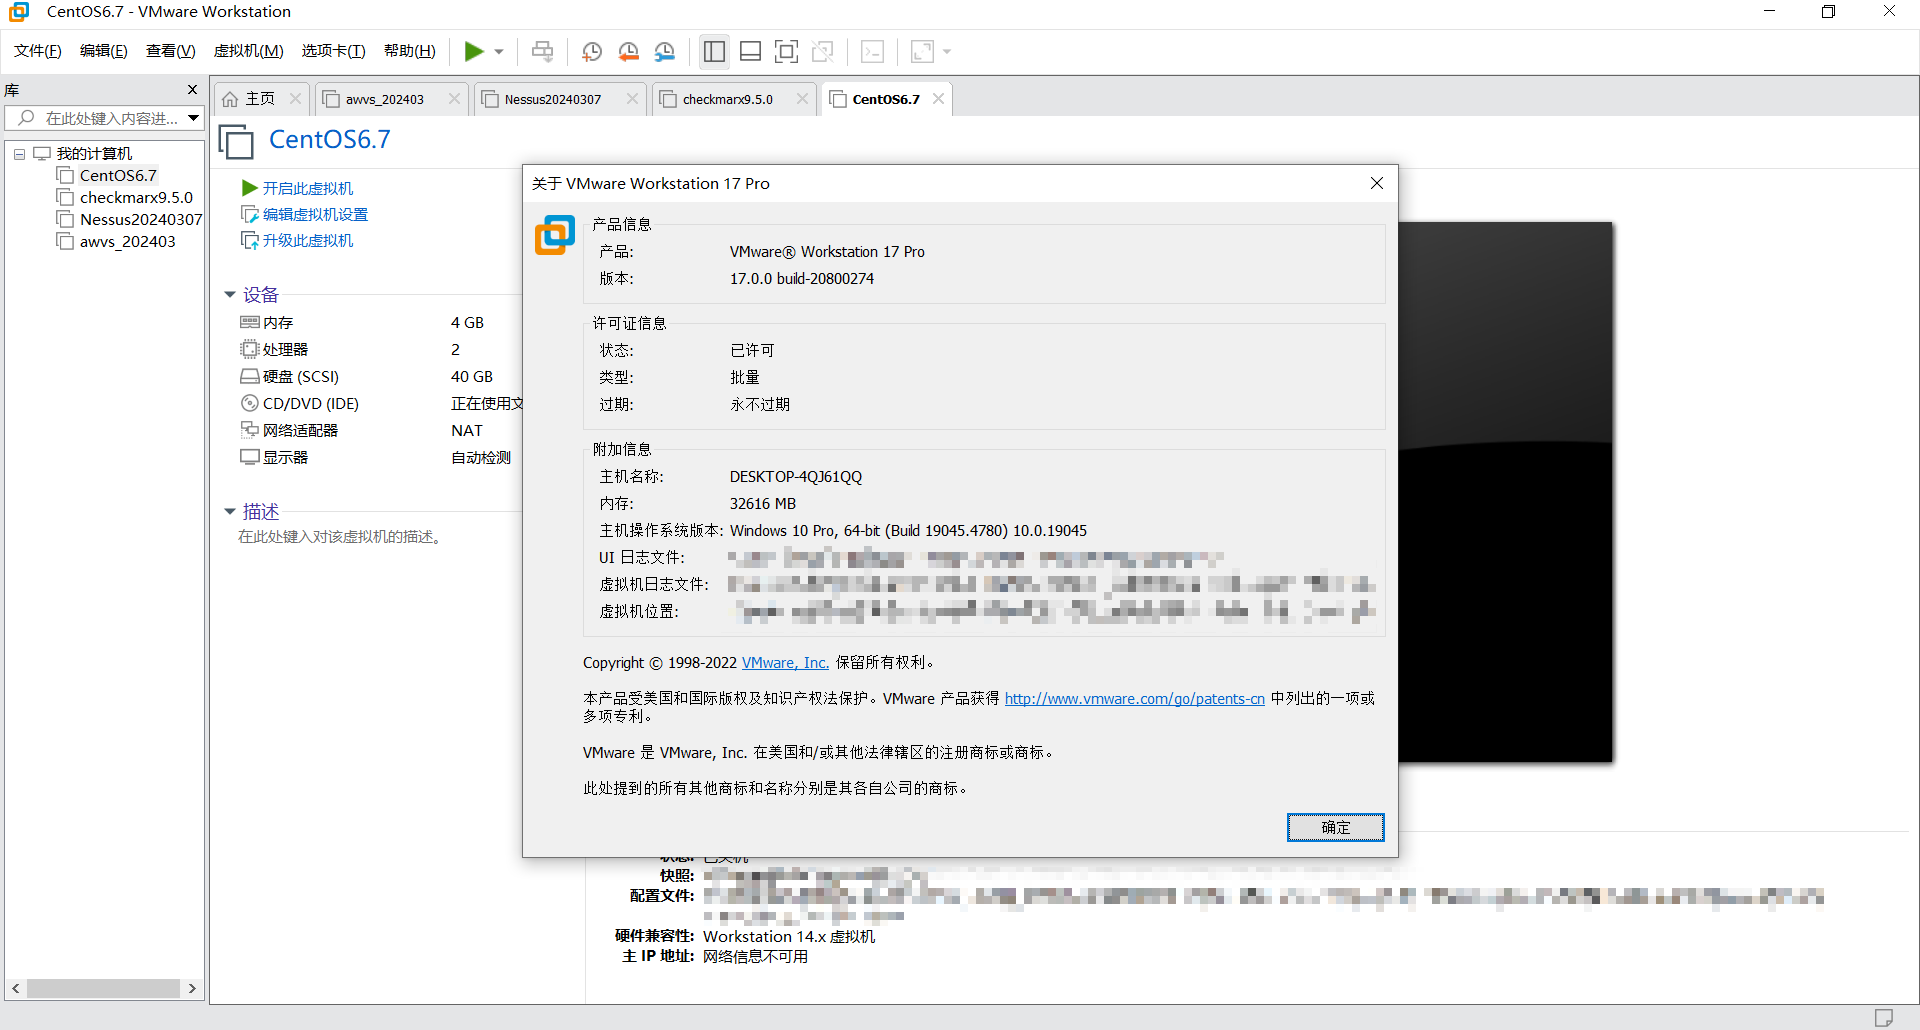The width and height of the screenshot is (1920, 1030).
Task: Click the host name DESKTOP-4QJ61QQ text
Action: click(x=795, y=477)
